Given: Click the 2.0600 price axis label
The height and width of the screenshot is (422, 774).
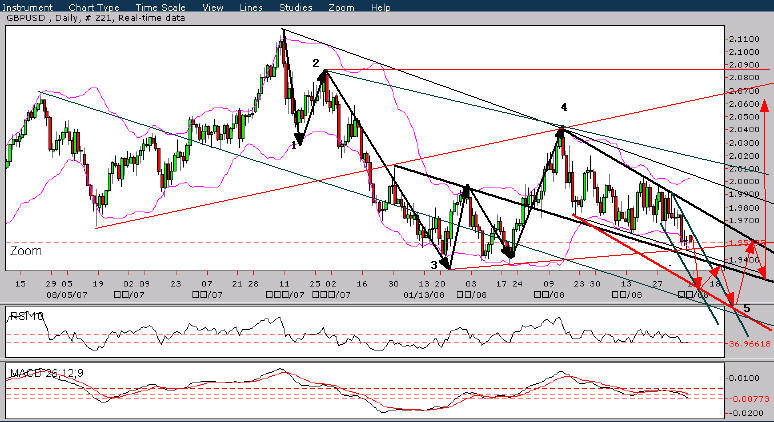Looking at the screenshot, I should (x=742, y=104).
